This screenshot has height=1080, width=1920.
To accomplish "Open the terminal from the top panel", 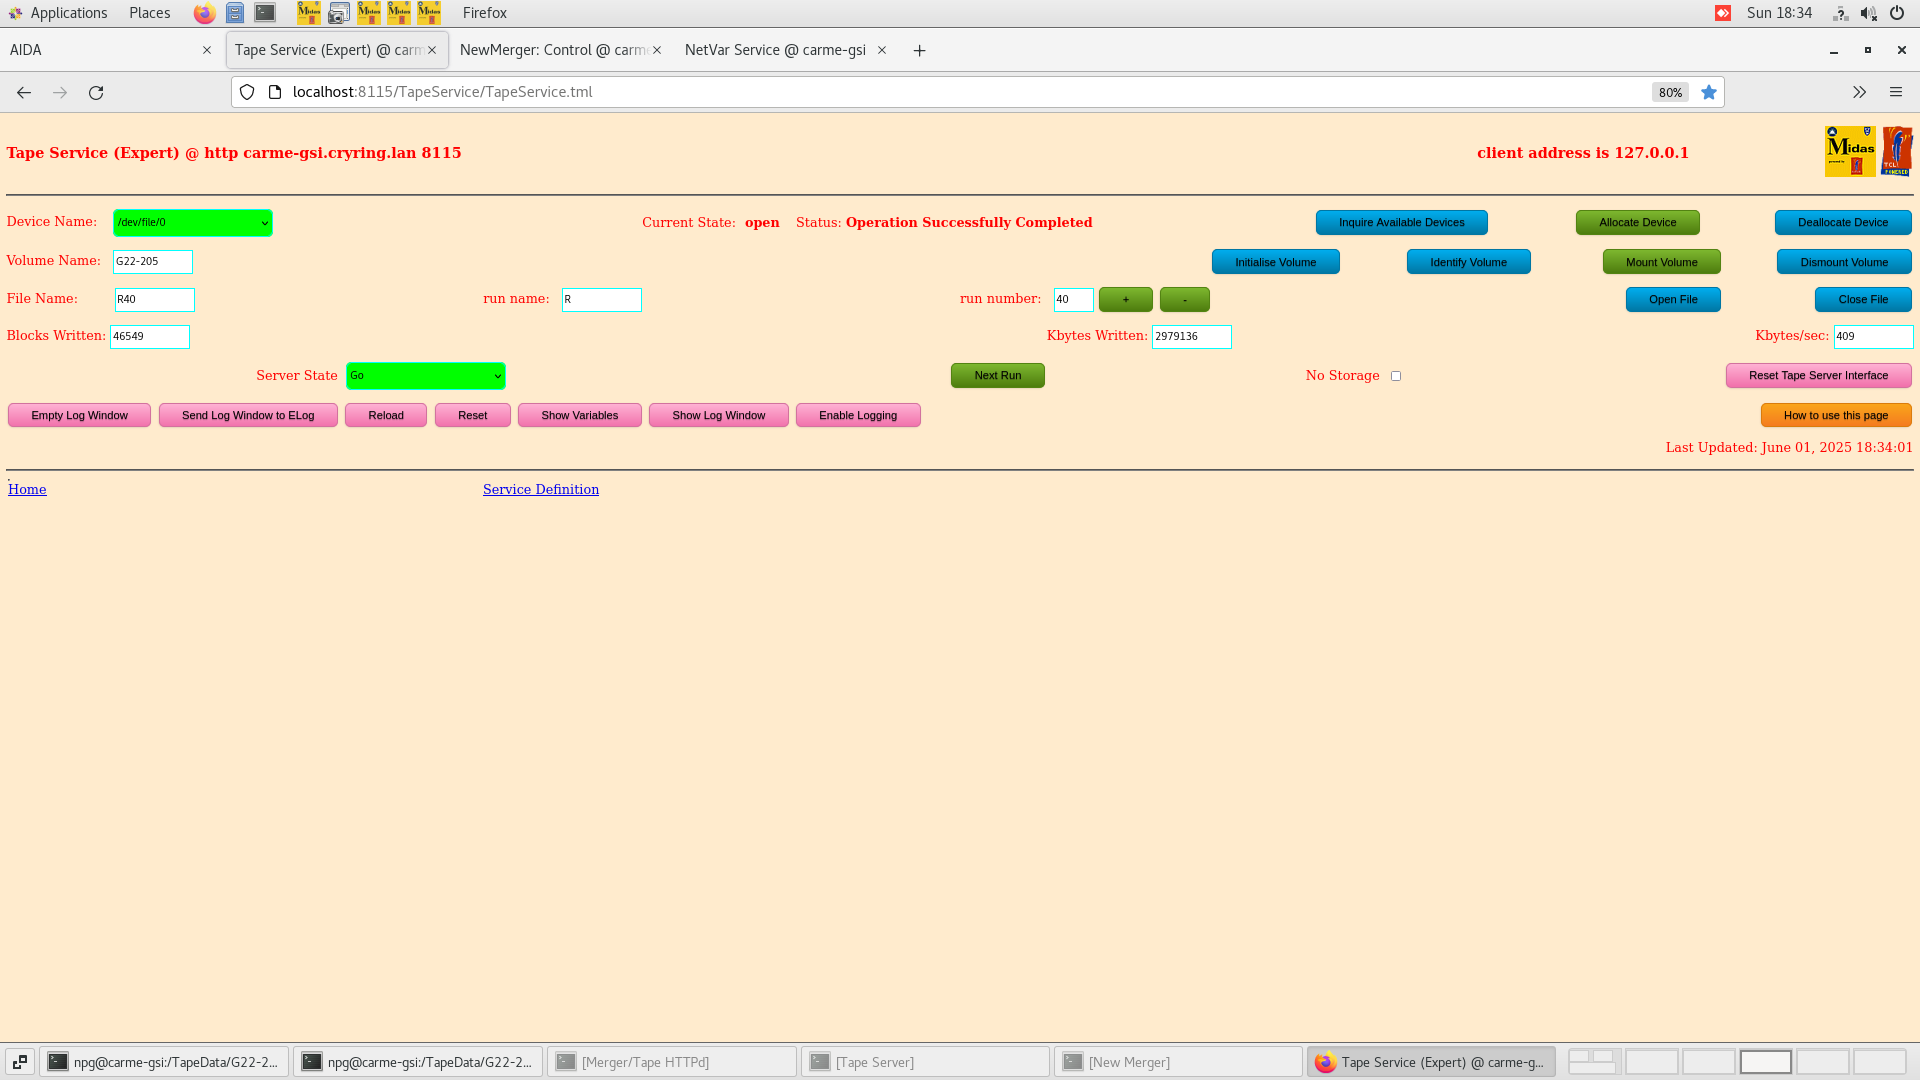I will [264, 13].
